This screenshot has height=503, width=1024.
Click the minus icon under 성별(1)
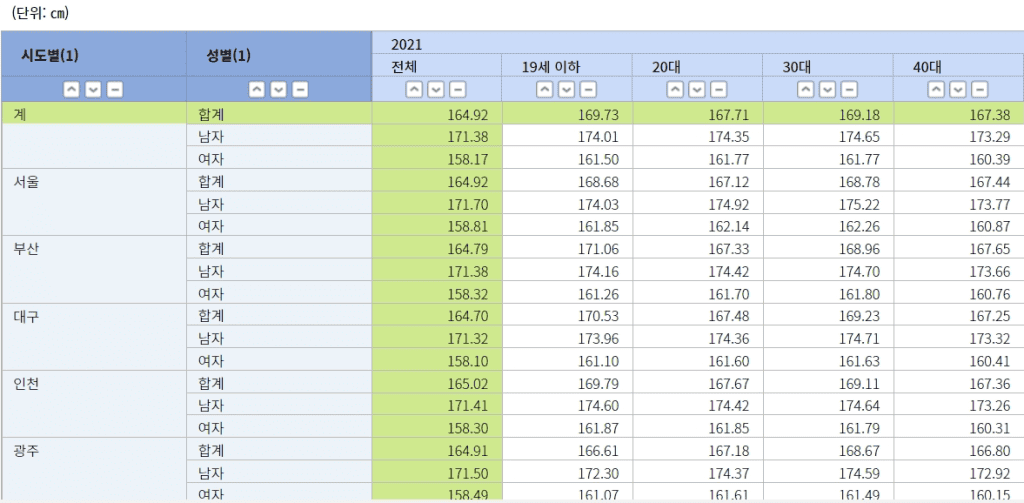pos(300,90)
